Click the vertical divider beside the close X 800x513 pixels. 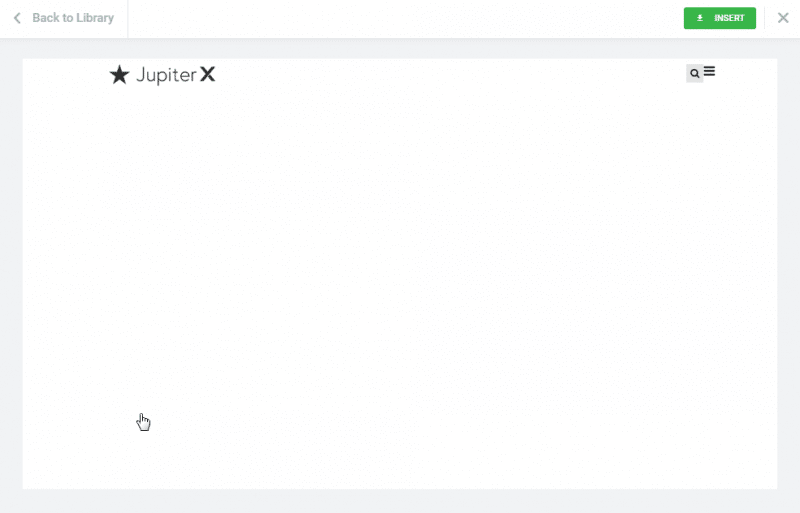pos(764,18)
